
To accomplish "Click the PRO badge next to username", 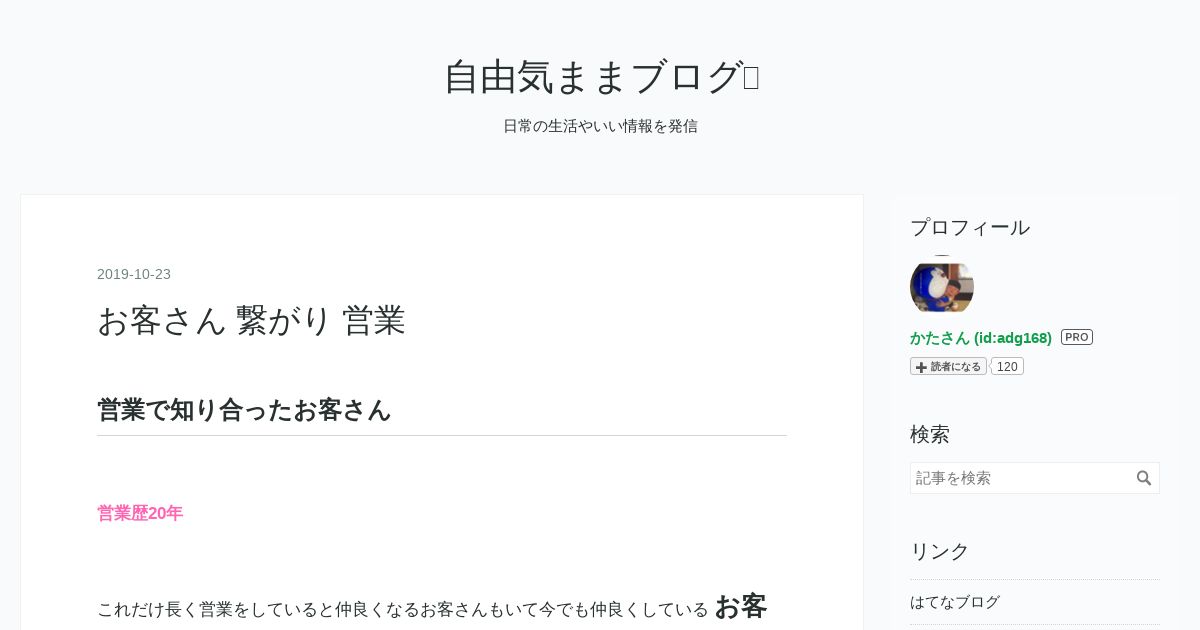I will (x=1077, y=337).
